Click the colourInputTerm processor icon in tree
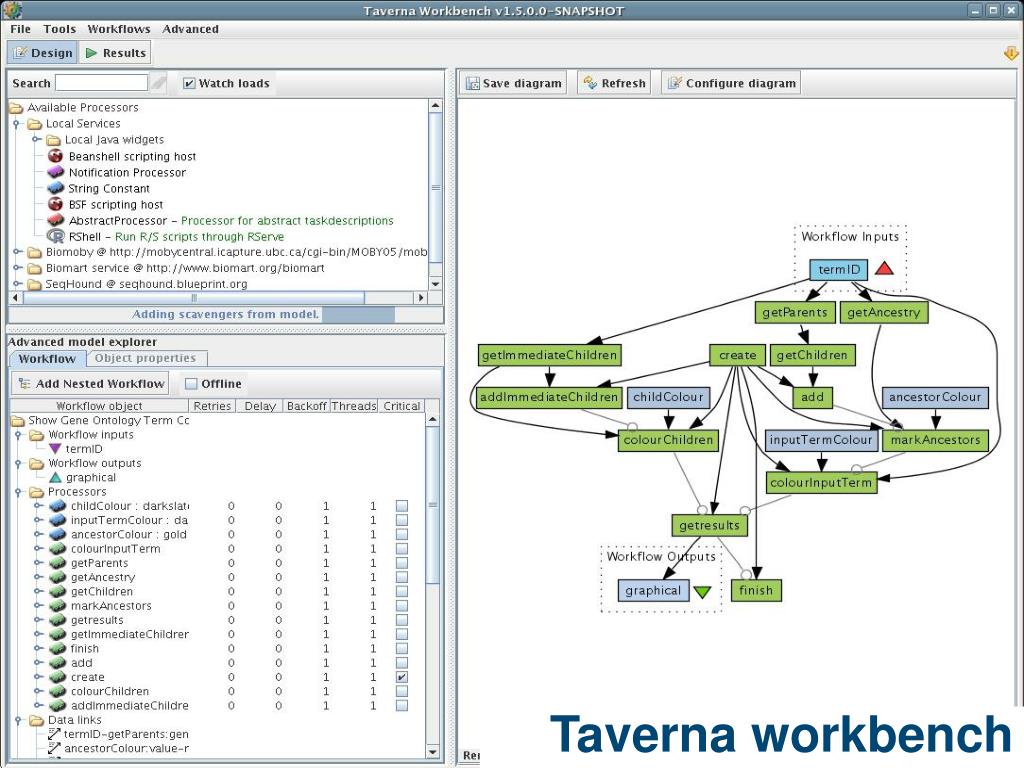 [x=57, y=549]
